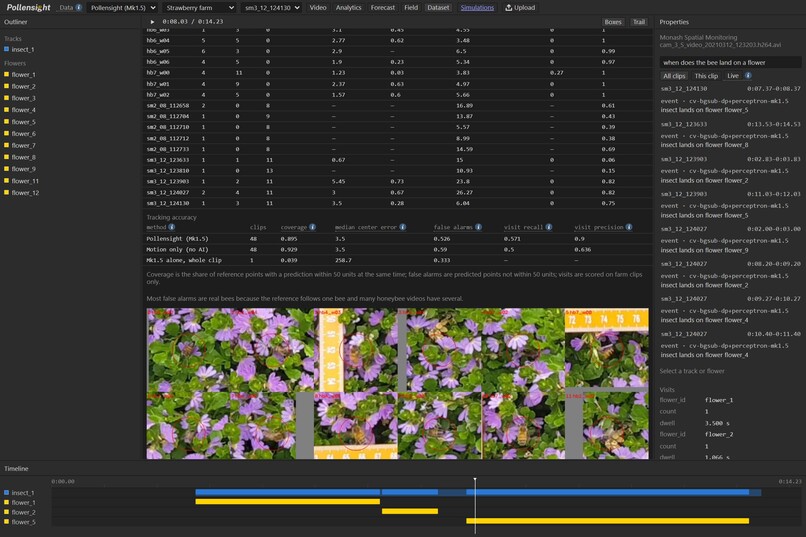Image resolution: width=806 pixels, height=537 pixels.
Task: Click the info icon beside false alarms
Action: point(479,227)
